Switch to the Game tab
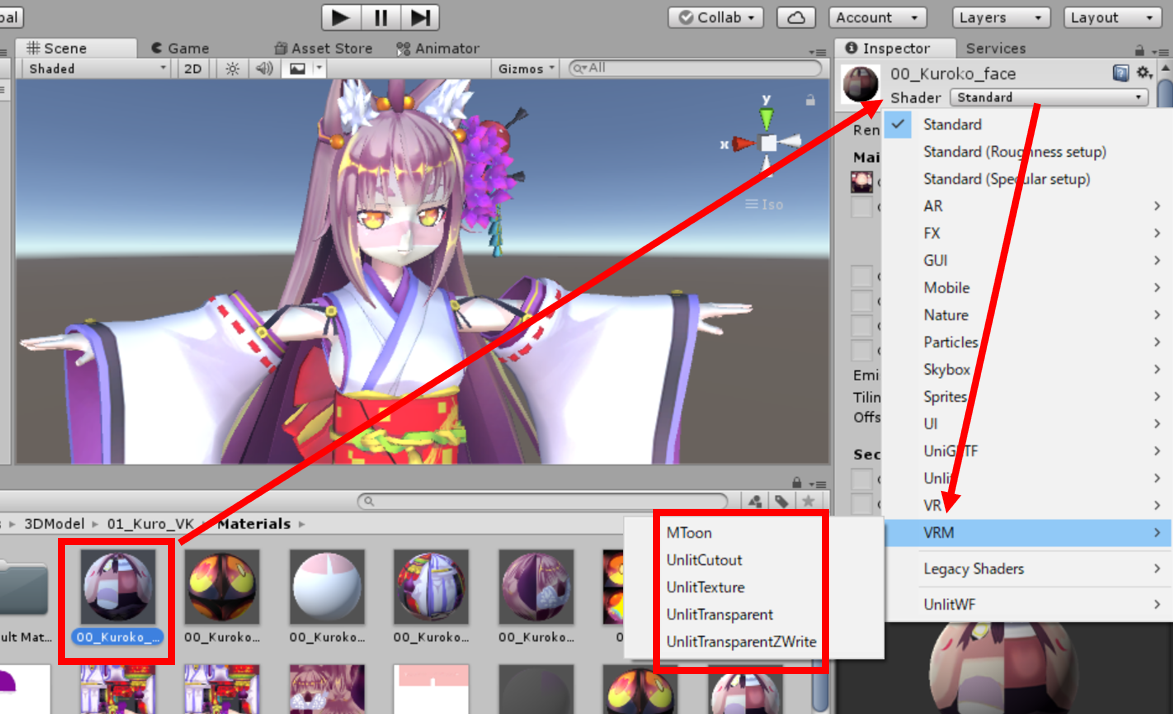Screen dimensions: 1173x714 click(180, 48)
